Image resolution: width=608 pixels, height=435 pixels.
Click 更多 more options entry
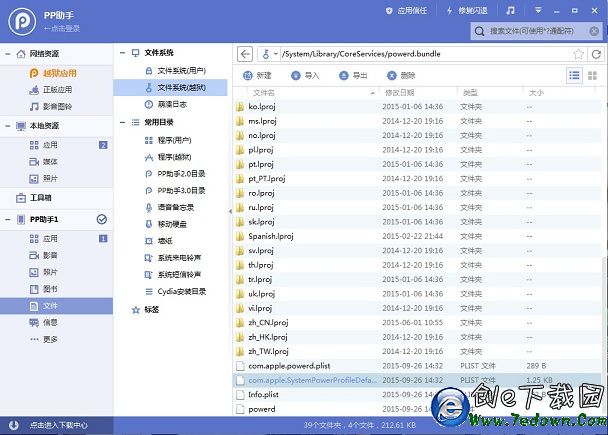click(x=57, y=339)
